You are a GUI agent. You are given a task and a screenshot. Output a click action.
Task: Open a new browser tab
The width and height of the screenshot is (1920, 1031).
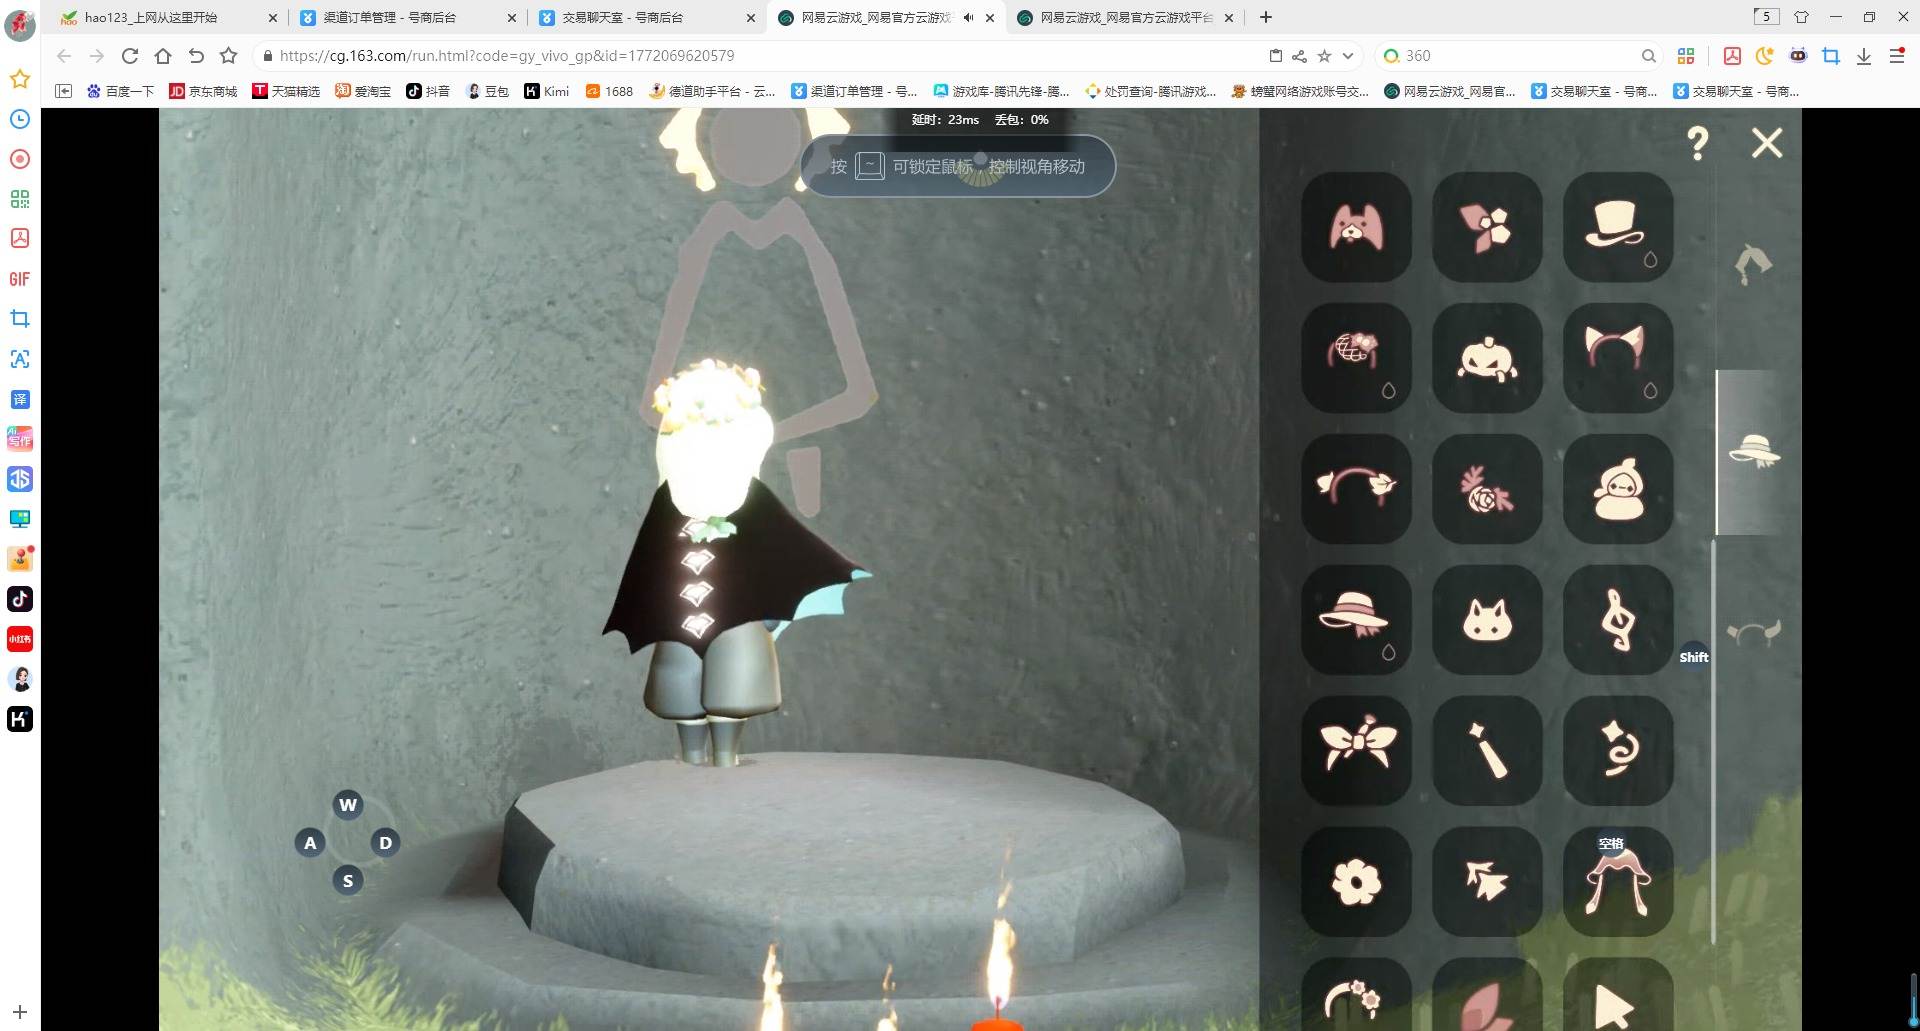click(x=1266, y=17)
